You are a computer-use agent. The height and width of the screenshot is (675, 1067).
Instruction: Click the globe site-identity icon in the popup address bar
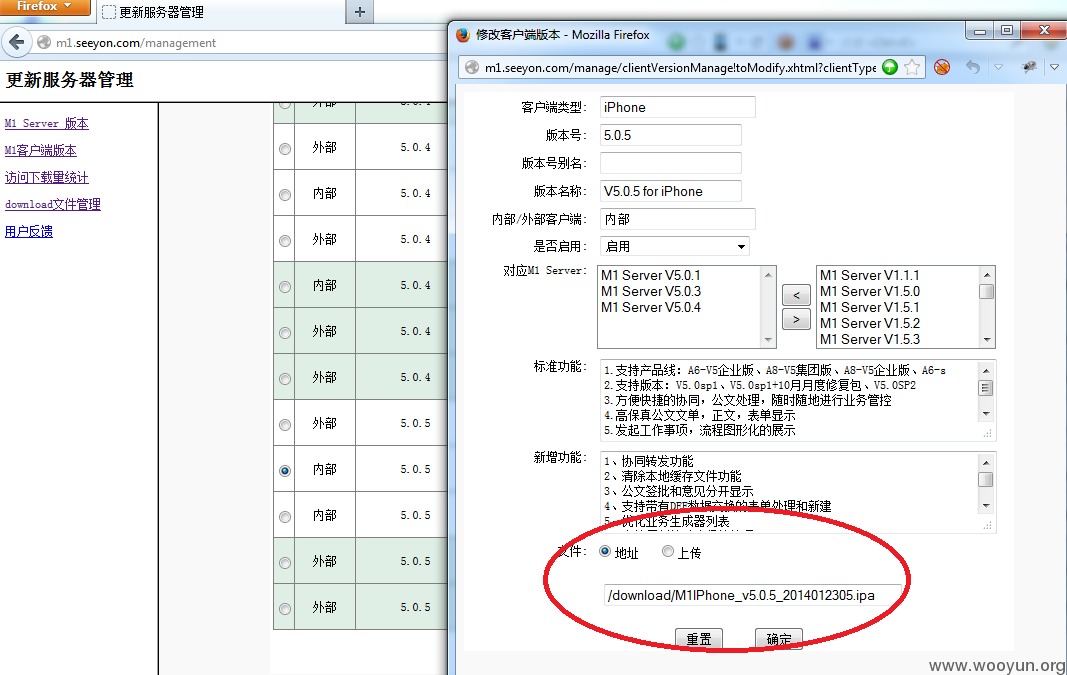pos(472,67)
